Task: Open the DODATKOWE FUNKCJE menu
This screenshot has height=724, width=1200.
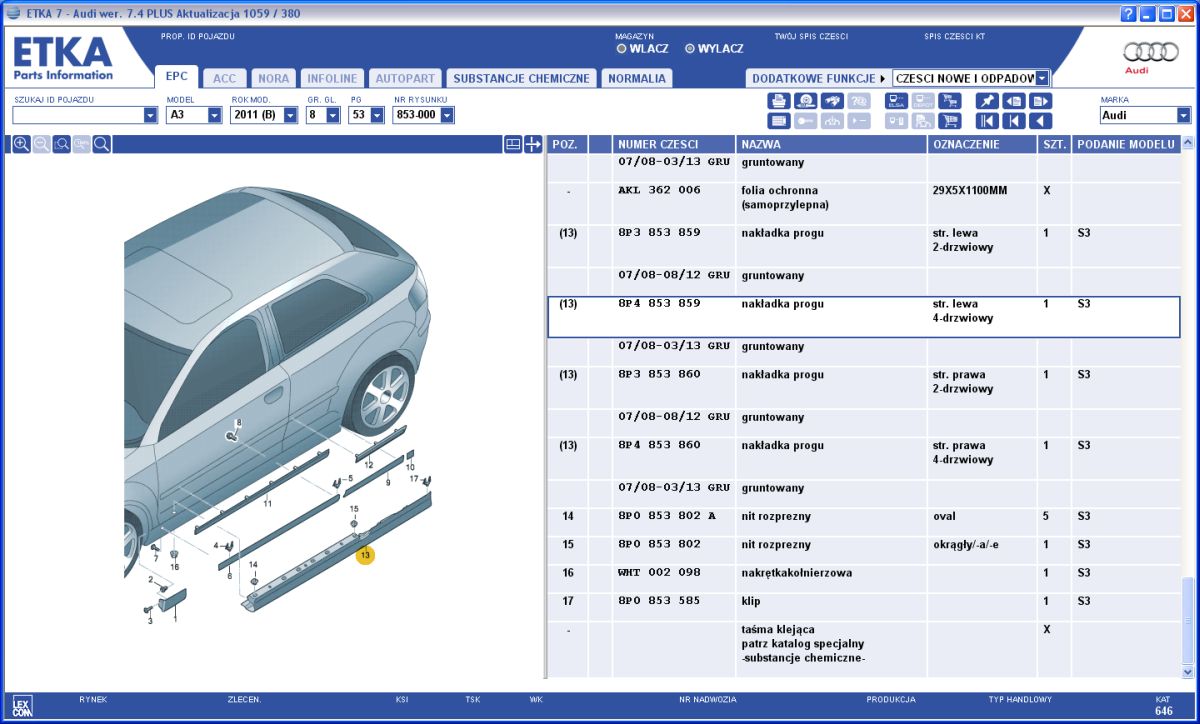Action: (819, 78)
